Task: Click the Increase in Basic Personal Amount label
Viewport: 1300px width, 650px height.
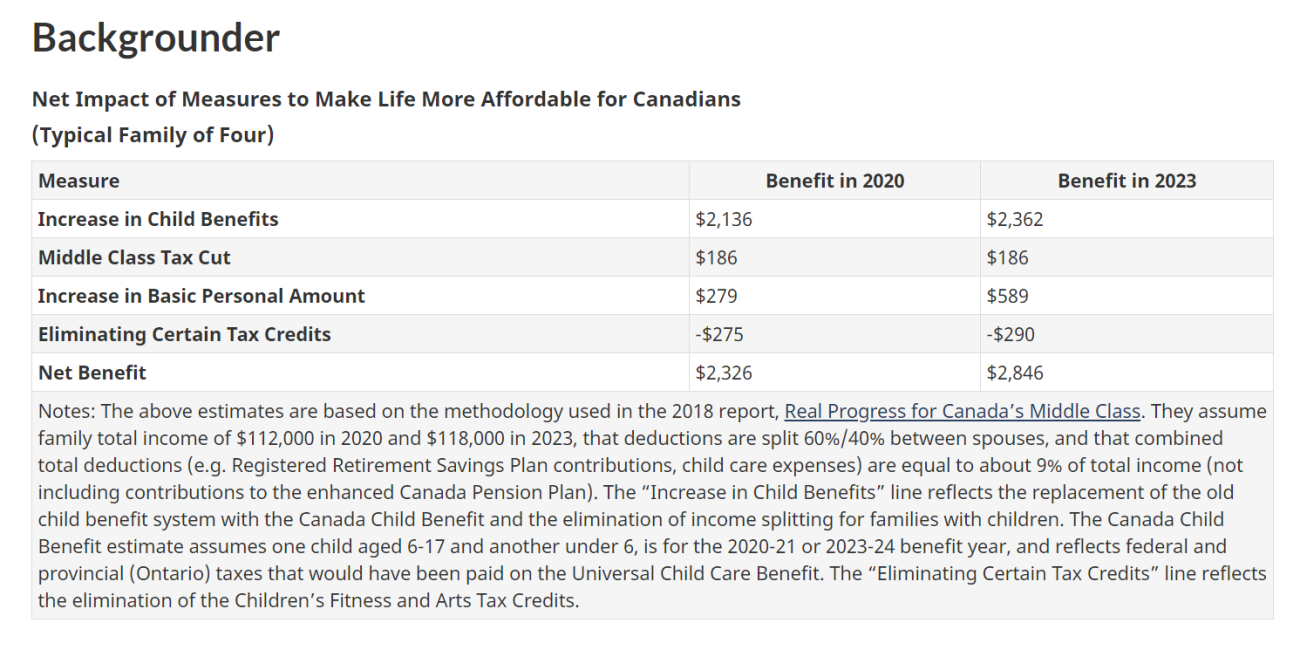Action: tap(201, 296)
